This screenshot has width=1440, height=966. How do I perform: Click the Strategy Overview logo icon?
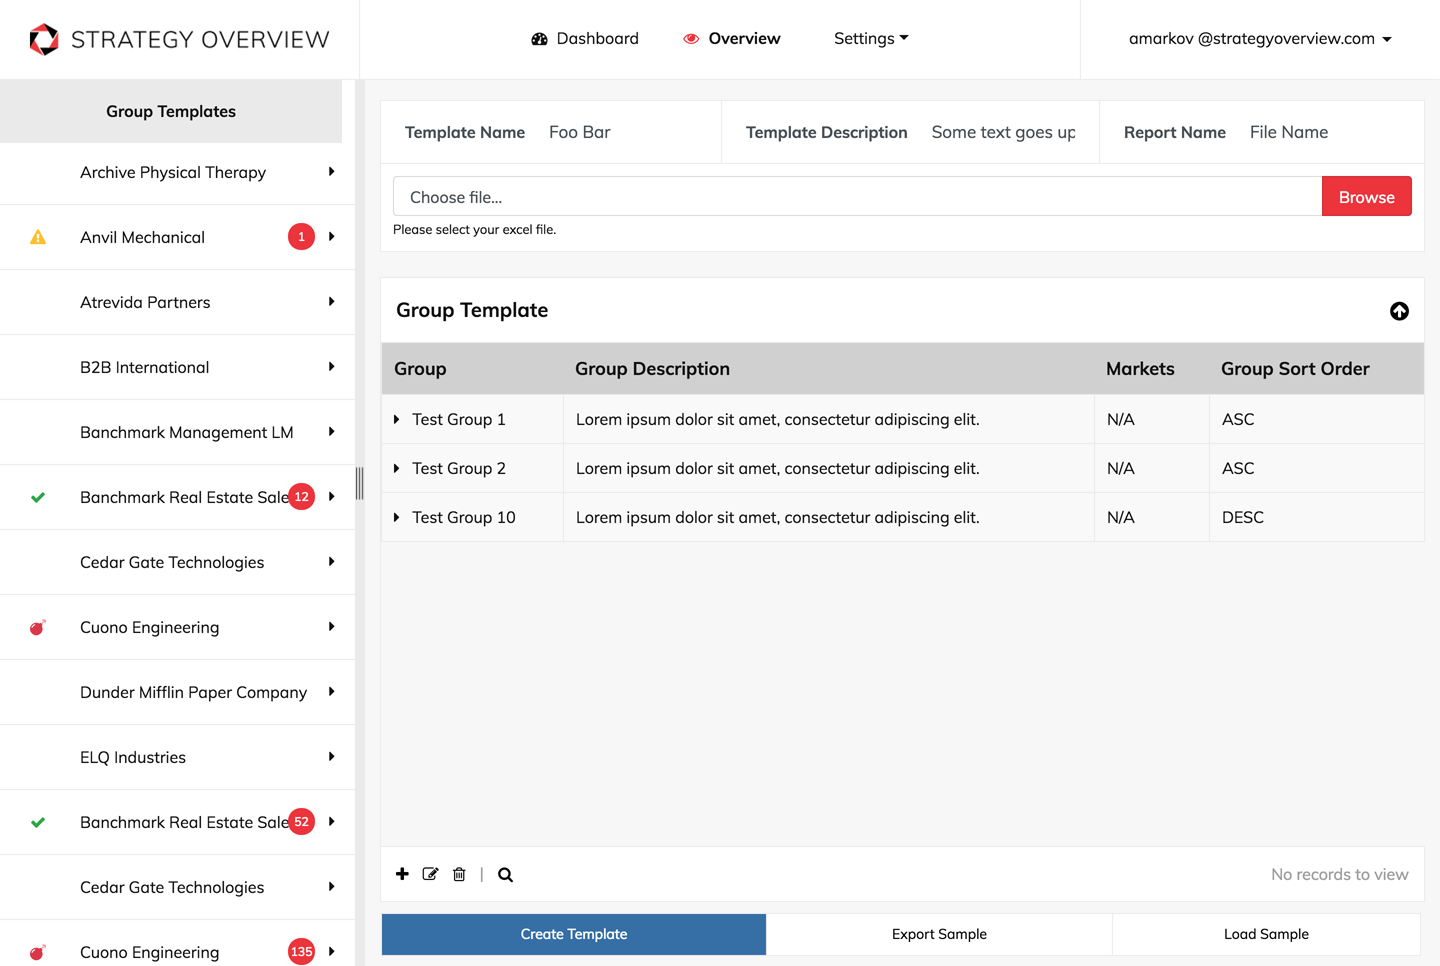click(x=44, y=39)
